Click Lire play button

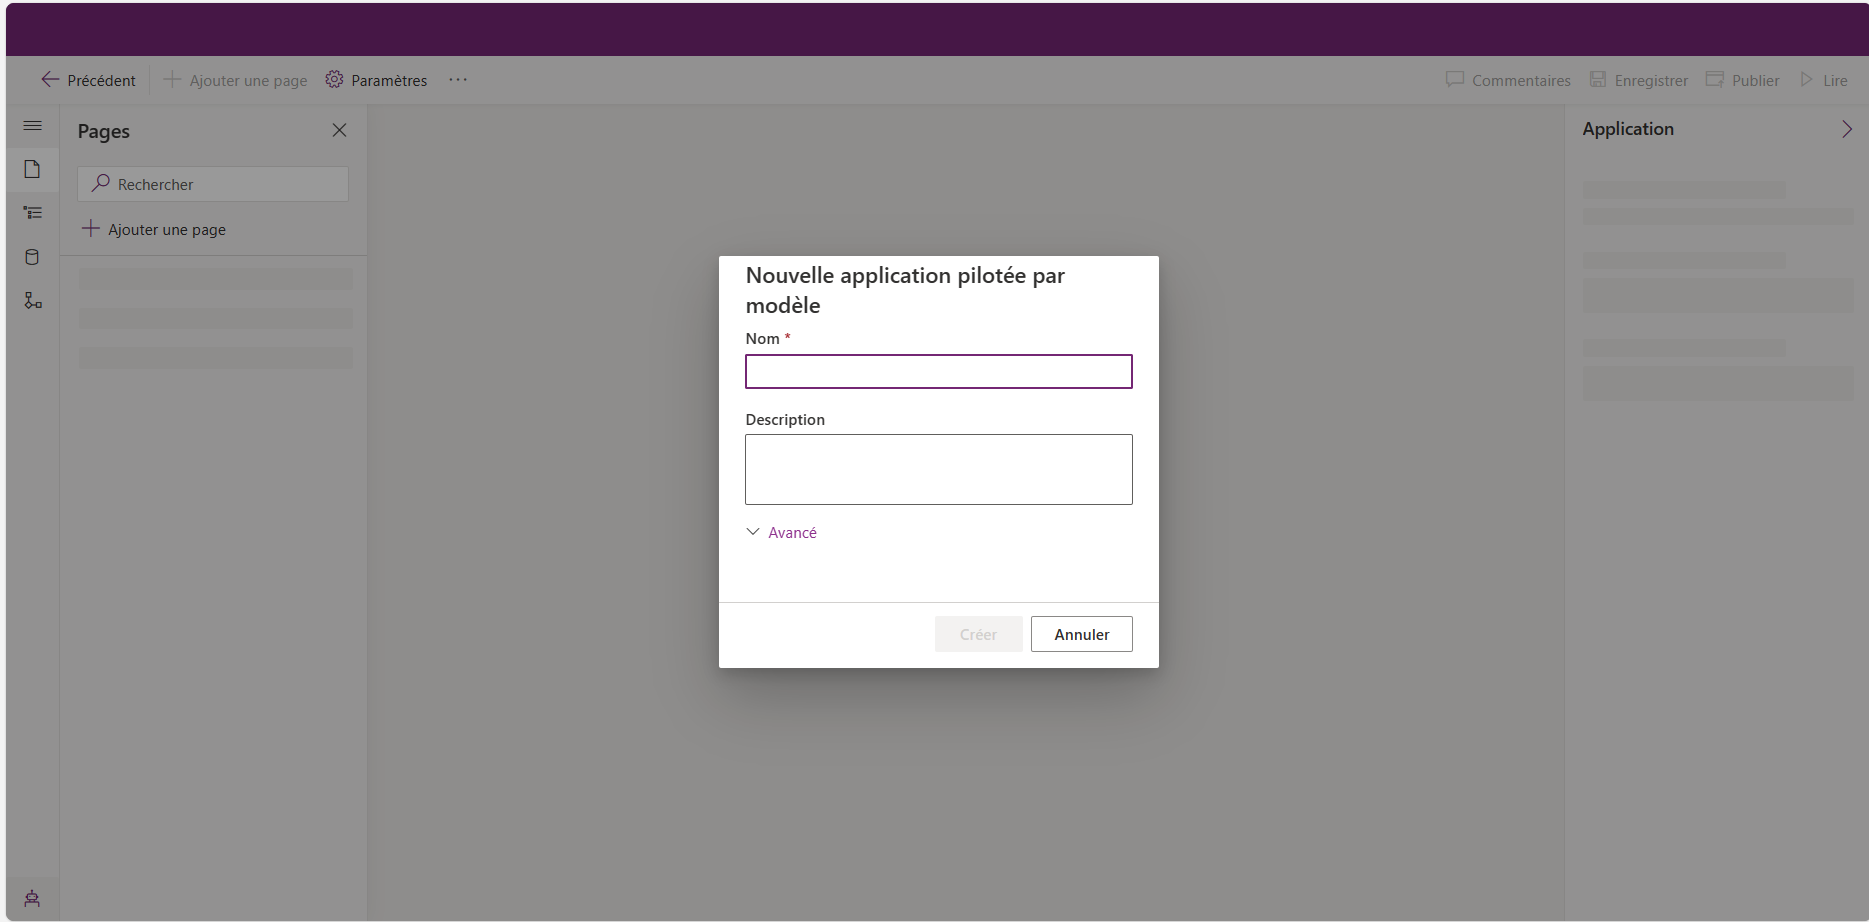[x=1824, y=80]
